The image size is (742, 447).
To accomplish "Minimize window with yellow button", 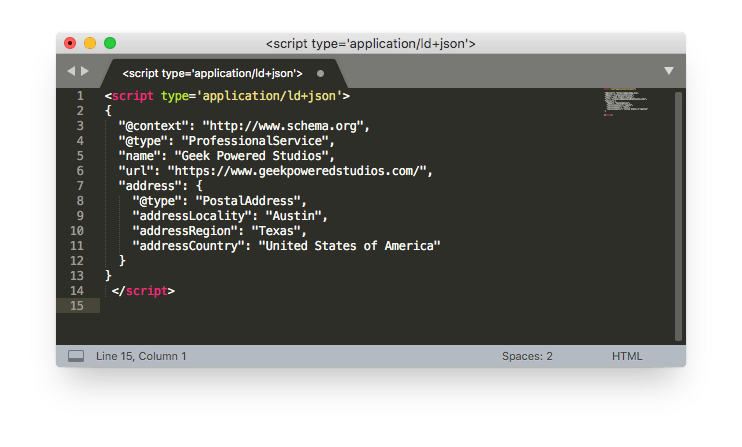I will click(90, 43).
